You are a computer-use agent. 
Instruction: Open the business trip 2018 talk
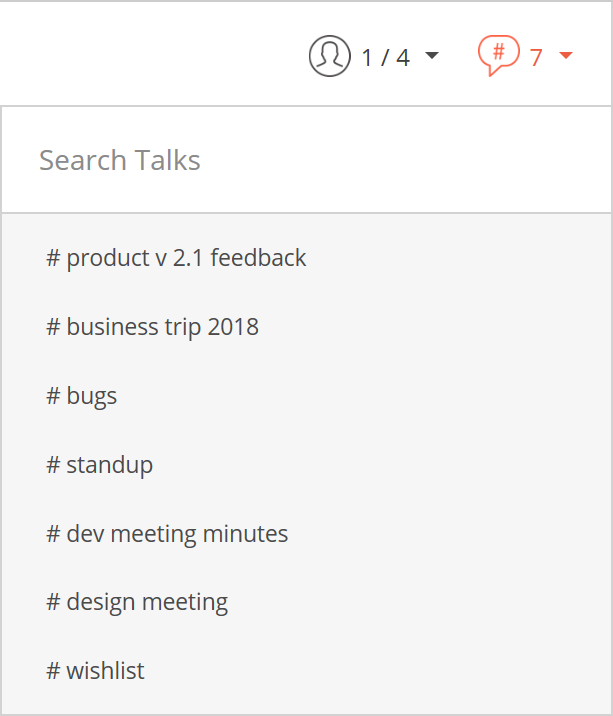pos(306,326)
